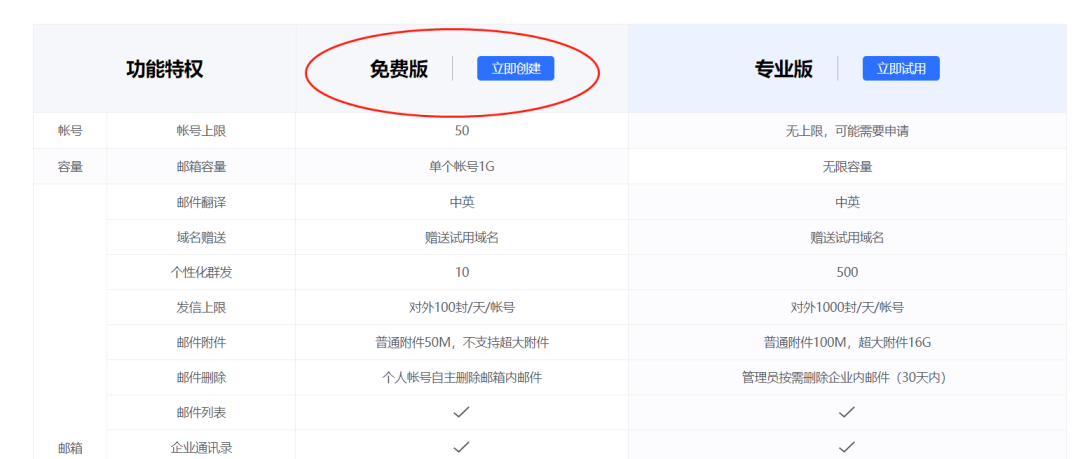Click 普通附件100M，超大附件16G cell
This screenshot has height=459, width=1080.
847,343
